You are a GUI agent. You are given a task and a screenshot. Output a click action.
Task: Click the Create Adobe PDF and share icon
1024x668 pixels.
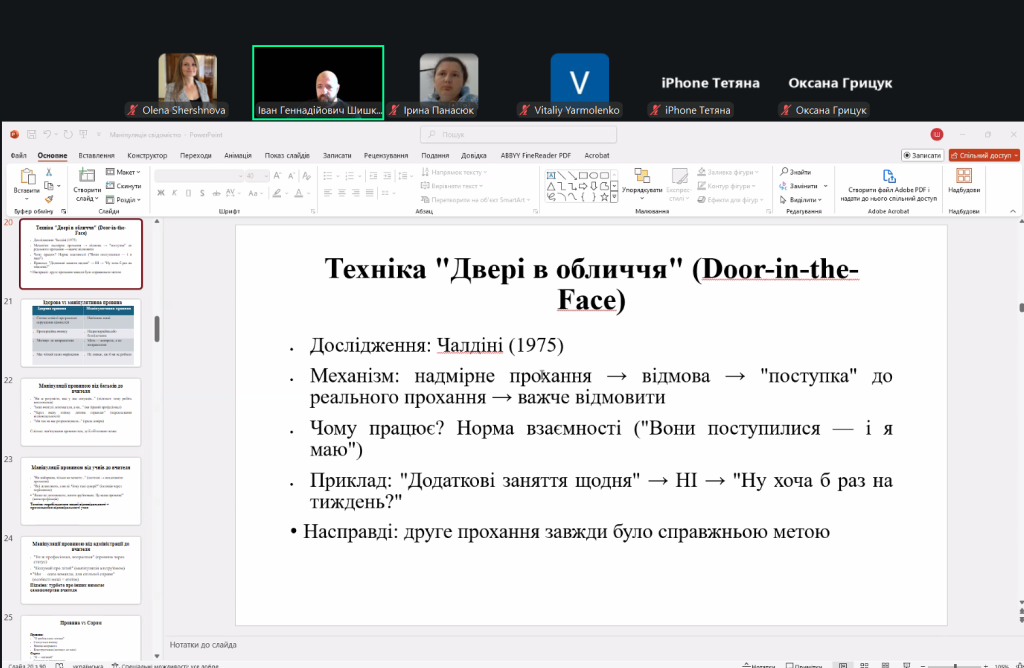tap(888, 175)
